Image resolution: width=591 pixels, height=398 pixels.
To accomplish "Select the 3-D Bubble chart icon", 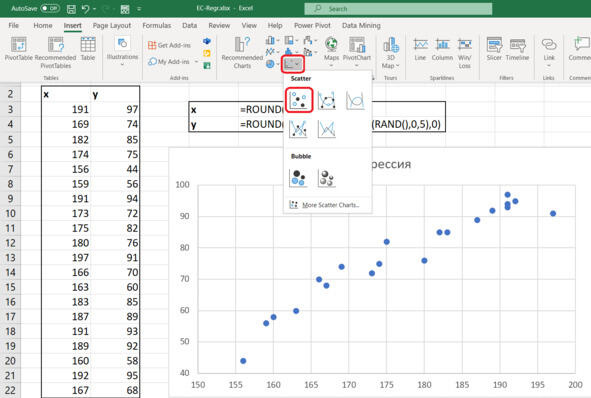I will [x=326, y=178].
